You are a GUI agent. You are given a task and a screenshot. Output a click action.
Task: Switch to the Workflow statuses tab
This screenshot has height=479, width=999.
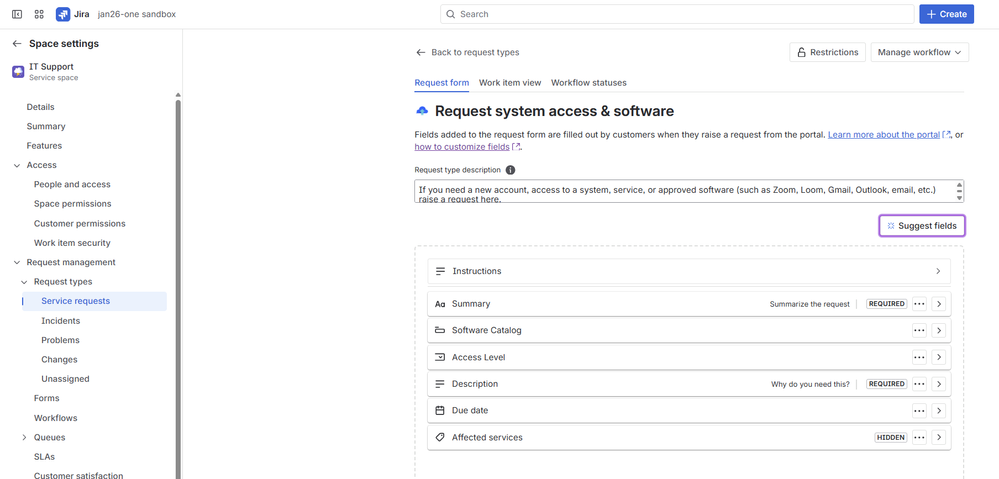tap(589, 83)
